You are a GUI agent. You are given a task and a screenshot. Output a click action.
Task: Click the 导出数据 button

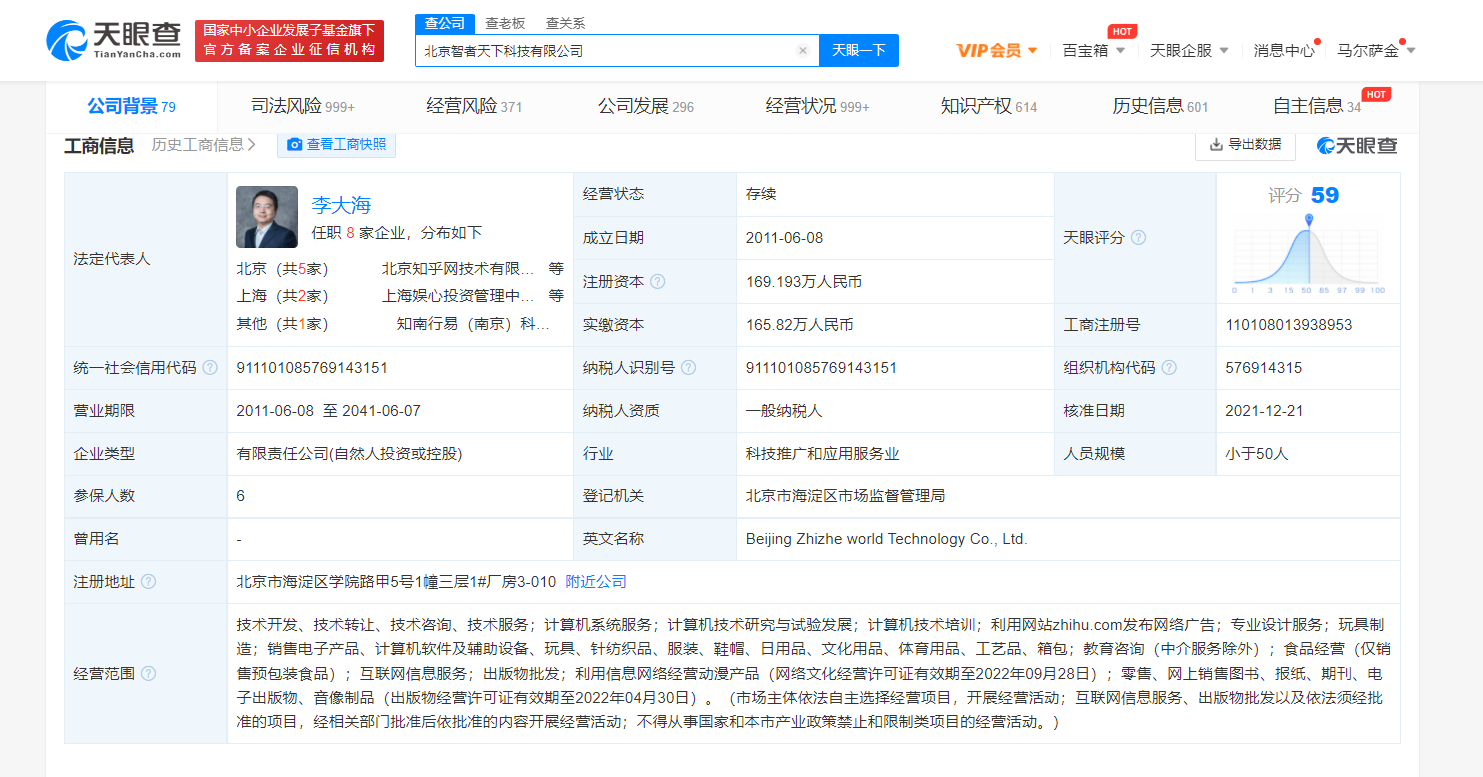pos(1245,144)
